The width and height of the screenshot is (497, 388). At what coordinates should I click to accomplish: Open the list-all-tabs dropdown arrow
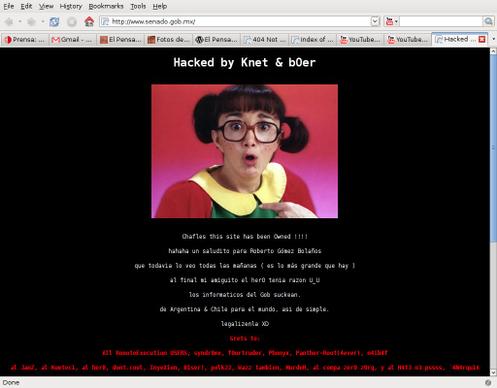pos(494,39)
